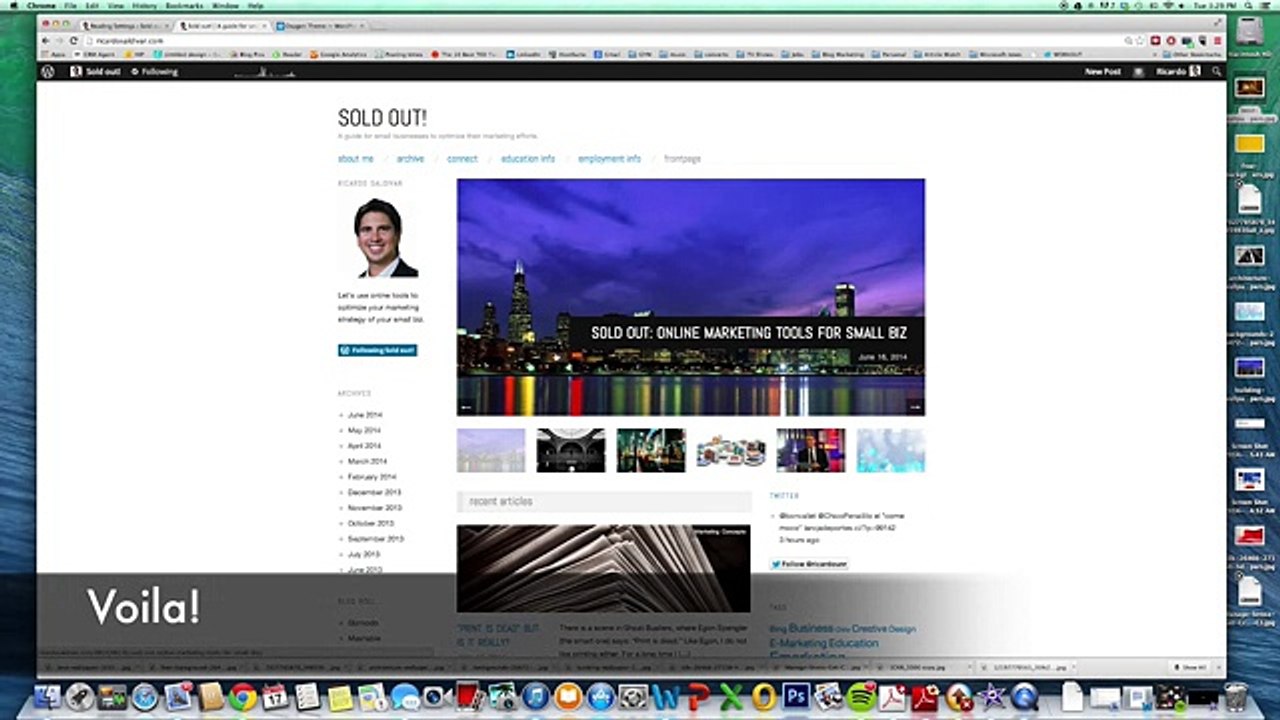The height and width of the screenshot is (720, 1280).
Task: Open the about me nav link
Action: [355, 159]
